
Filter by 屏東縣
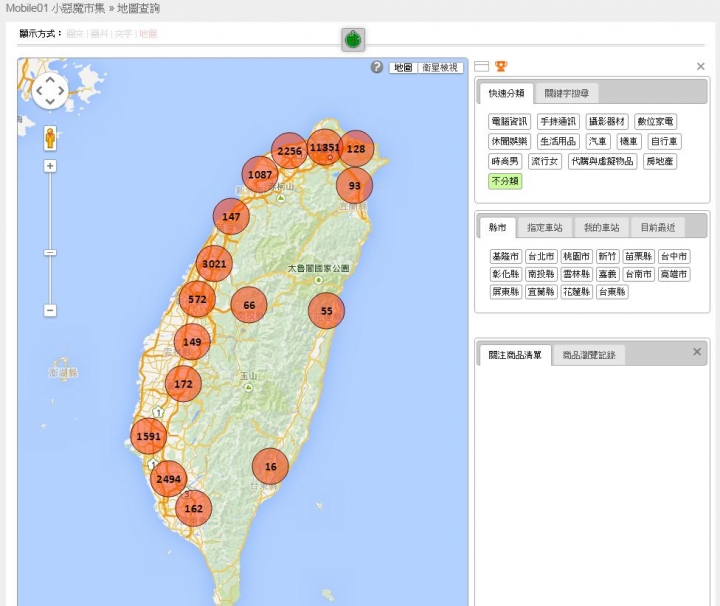506,292
